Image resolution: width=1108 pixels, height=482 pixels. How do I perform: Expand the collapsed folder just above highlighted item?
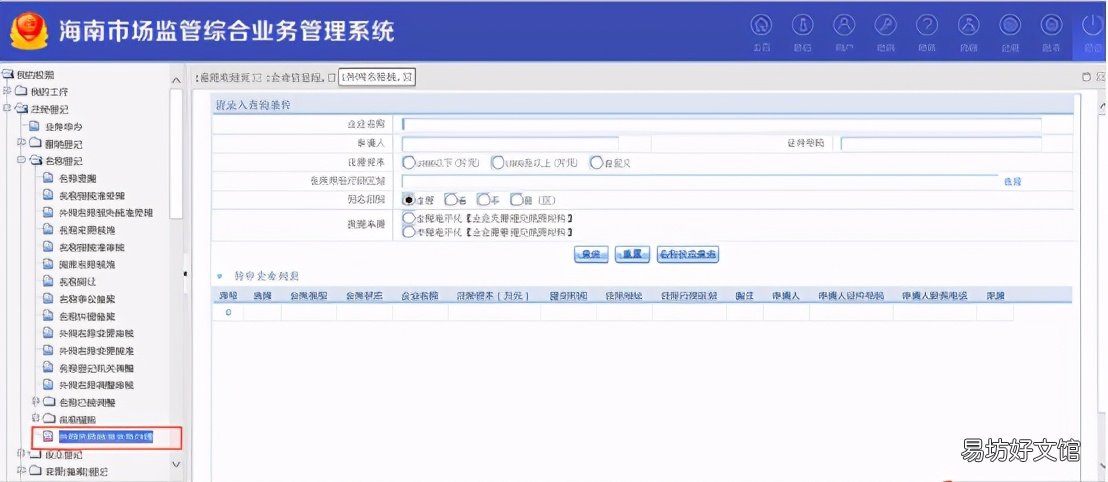(35, 418)
